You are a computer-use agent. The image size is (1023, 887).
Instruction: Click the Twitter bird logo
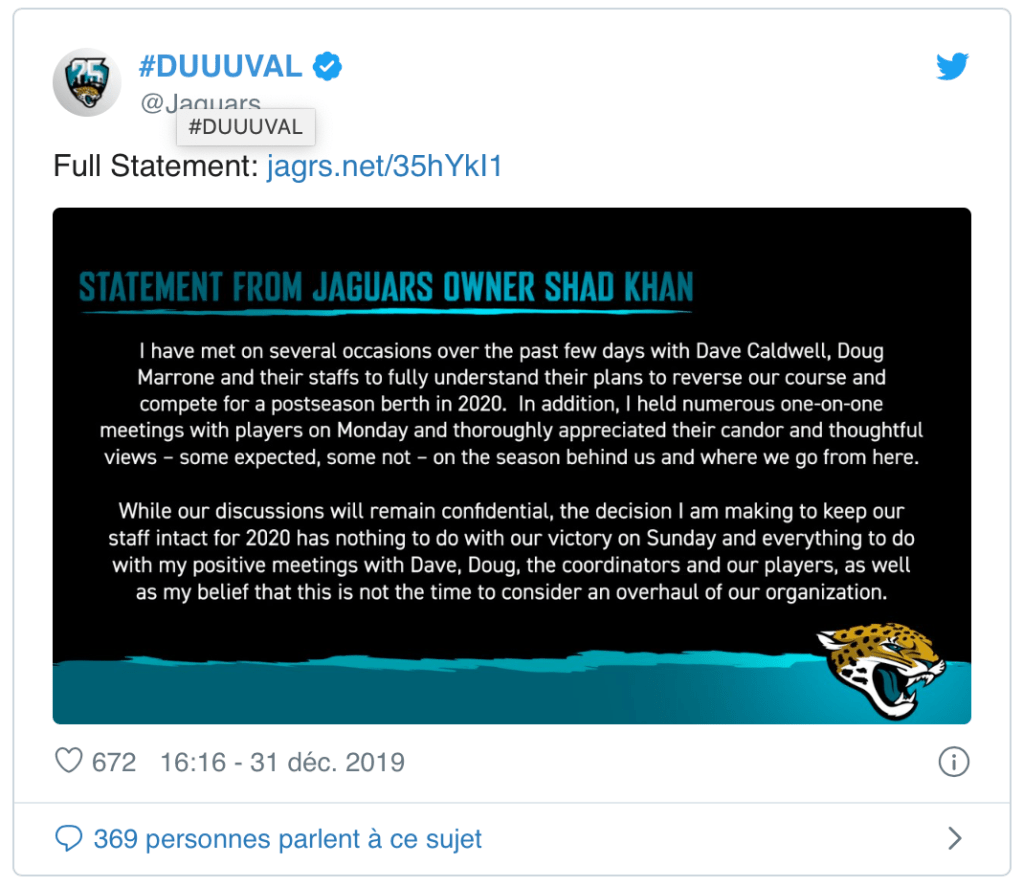[952, 67]
